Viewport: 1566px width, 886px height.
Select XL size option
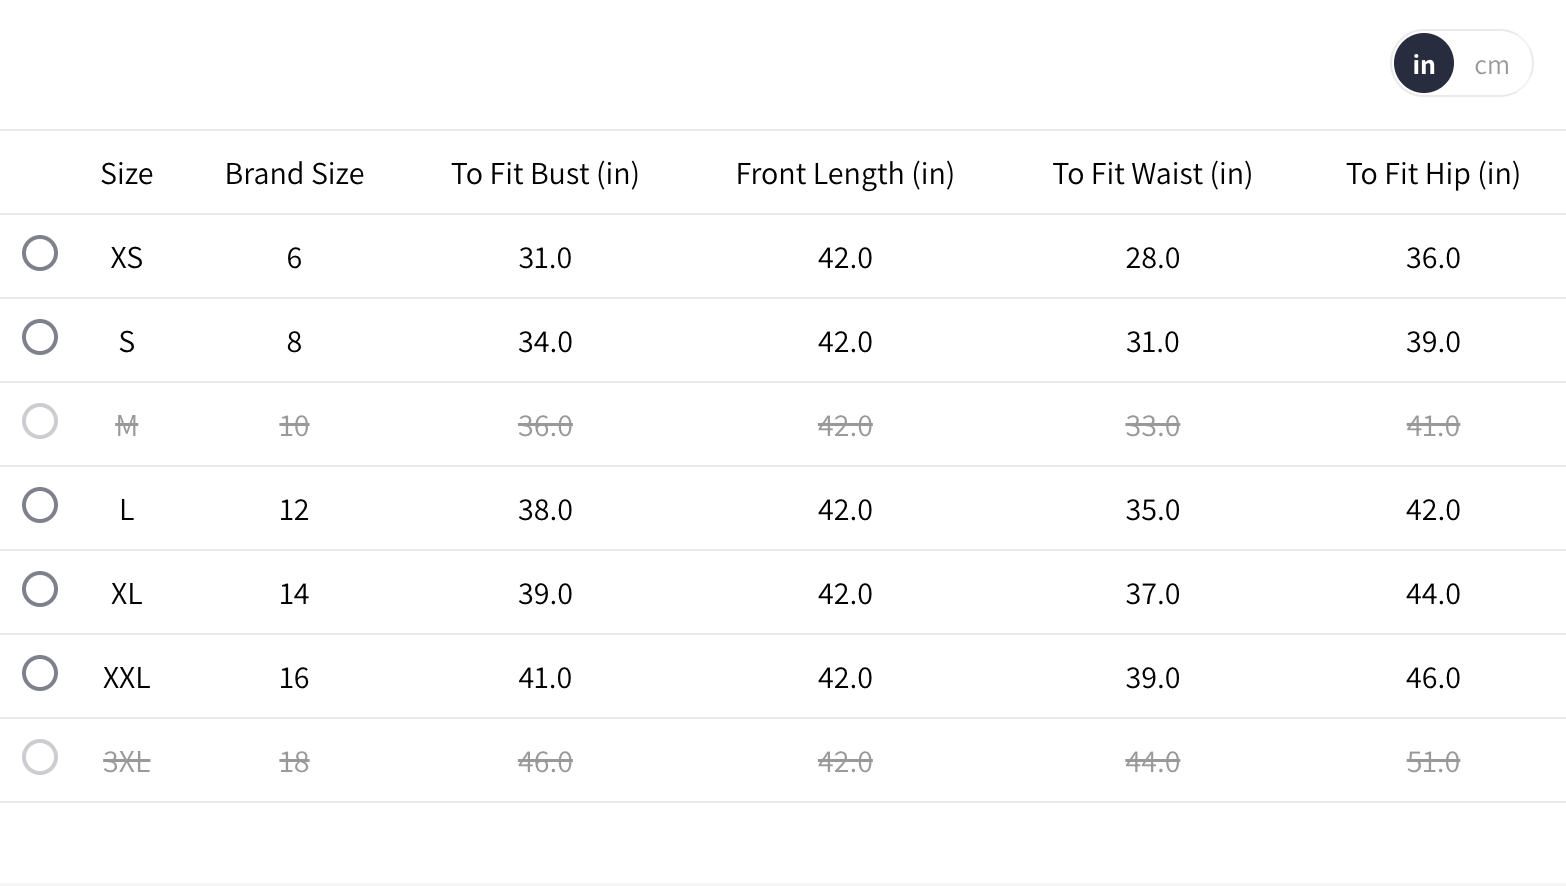click(x=40, y=589)
